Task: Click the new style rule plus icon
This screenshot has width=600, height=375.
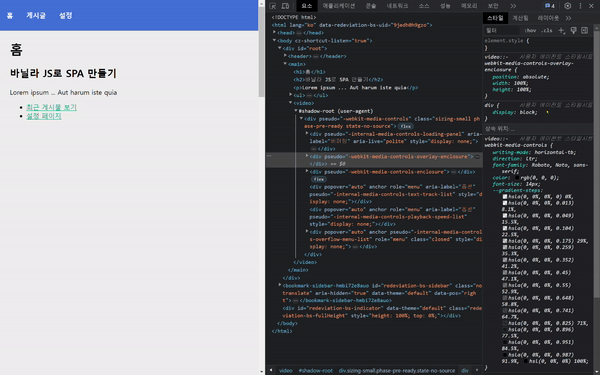Action: pos(561,31)
